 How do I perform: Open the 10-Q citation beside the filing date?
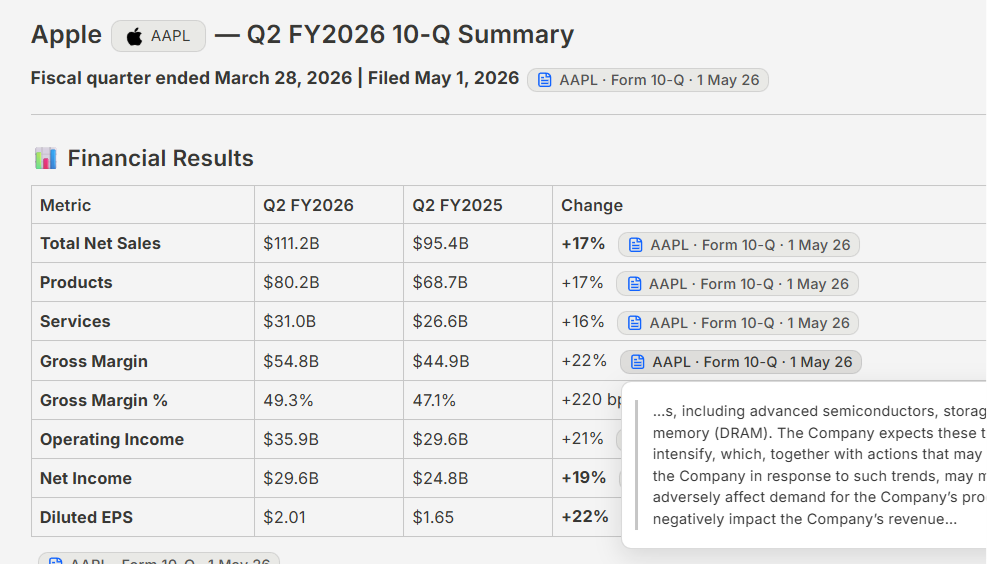(648, 80)
